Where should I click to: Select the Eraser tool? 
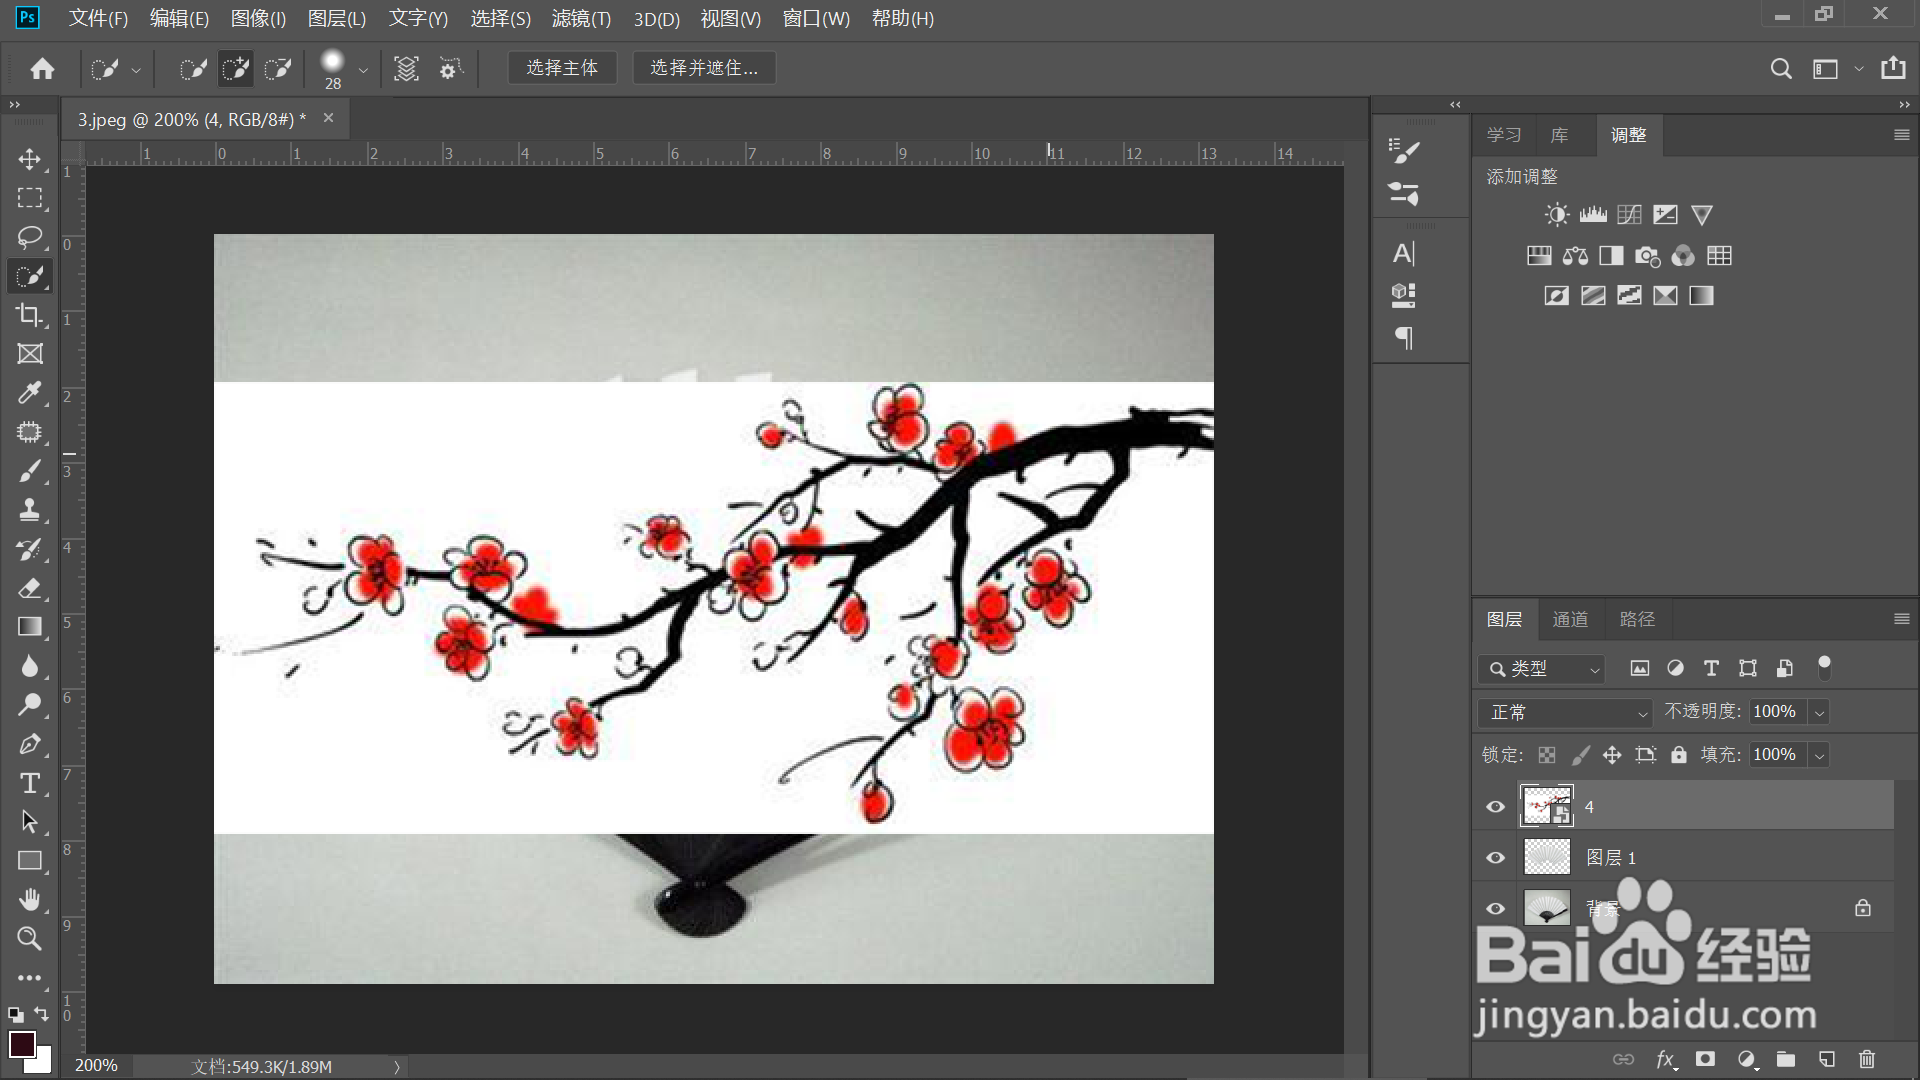pyautogui.click(x=30, y=588)
